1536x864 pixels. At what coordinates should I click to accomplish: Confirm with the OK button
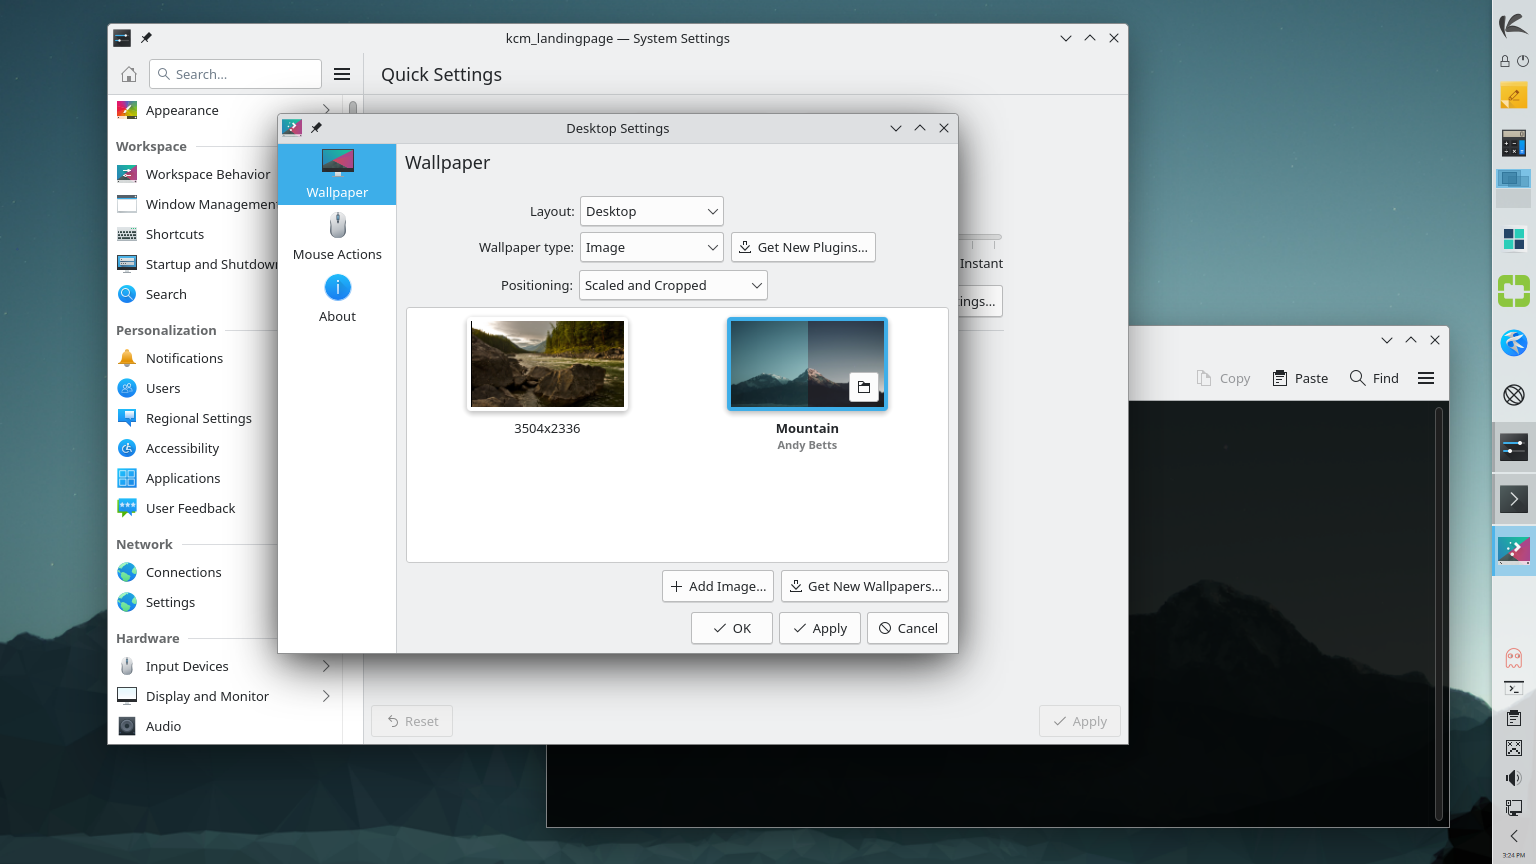(x=732, y=628)
